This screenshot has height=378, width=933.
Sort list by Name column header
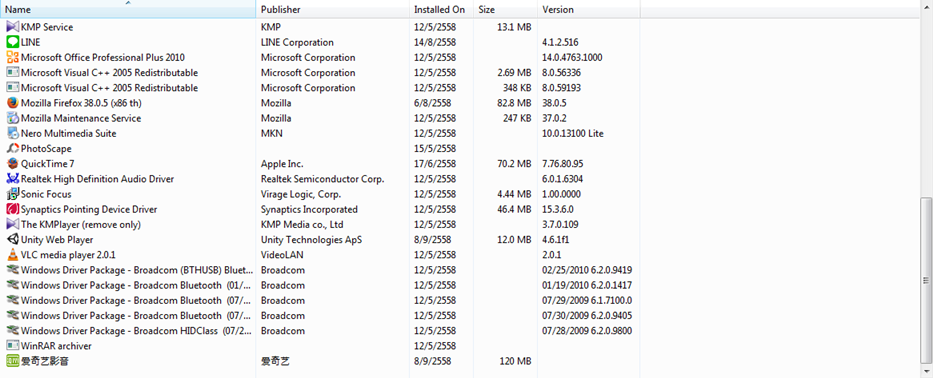(x=128, y=10)
